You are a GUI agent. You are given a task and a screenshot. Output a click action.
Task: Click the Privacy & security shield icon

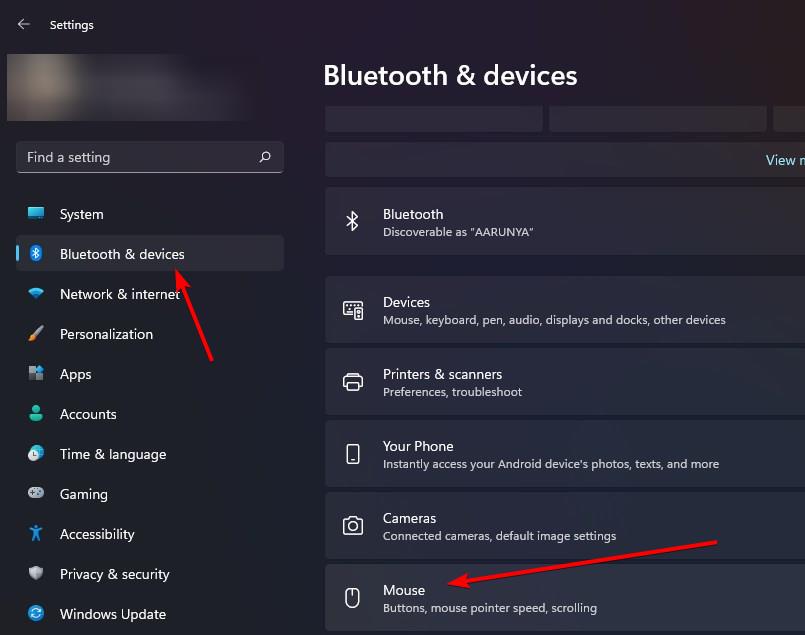coord(36,574)
